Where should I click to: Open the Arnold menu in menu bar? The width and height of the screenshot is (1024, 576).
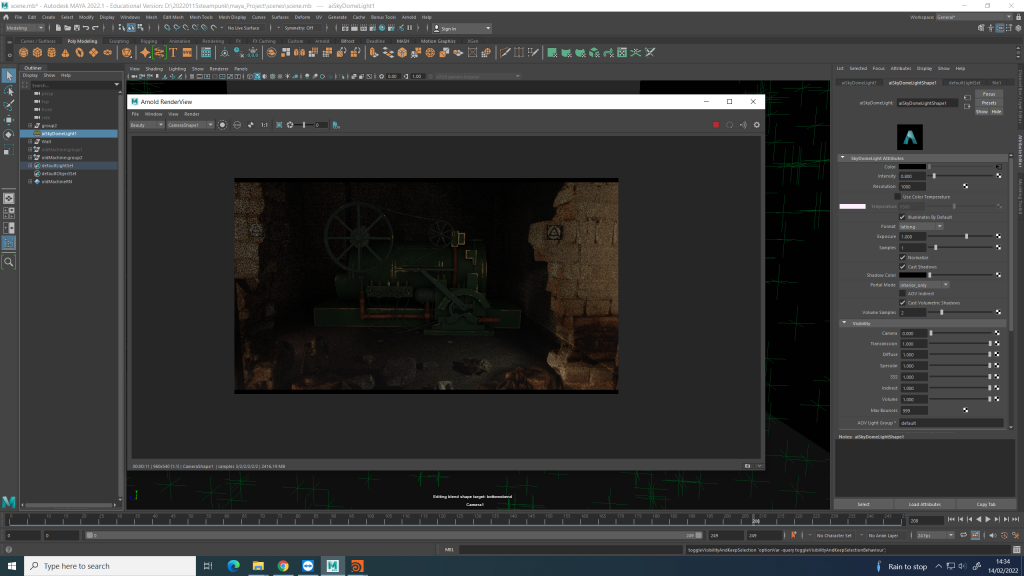pos(407,17)
